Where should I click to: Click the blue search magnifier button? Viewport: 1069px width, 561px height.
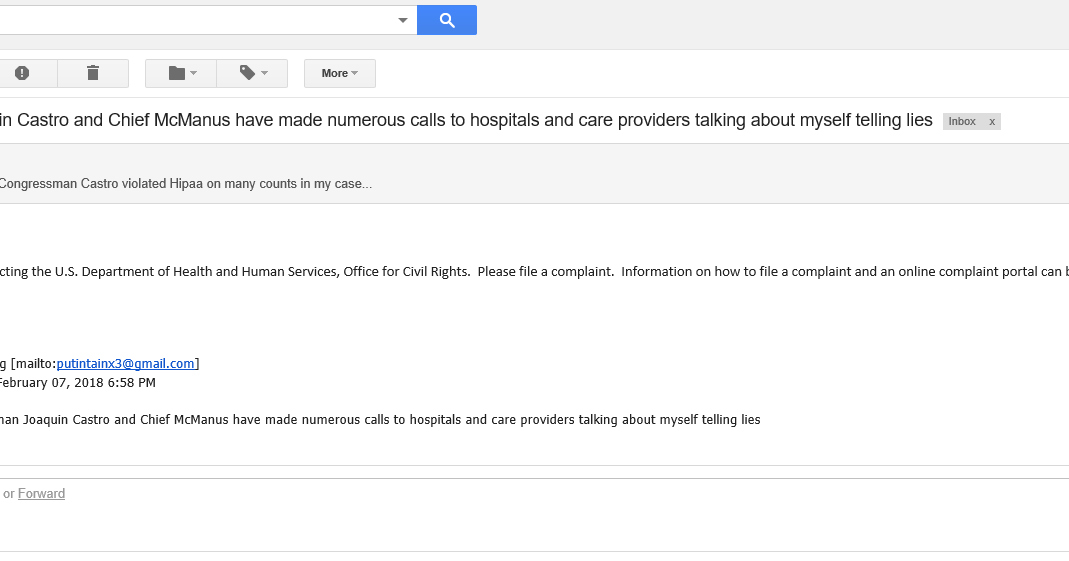(446, 20)
